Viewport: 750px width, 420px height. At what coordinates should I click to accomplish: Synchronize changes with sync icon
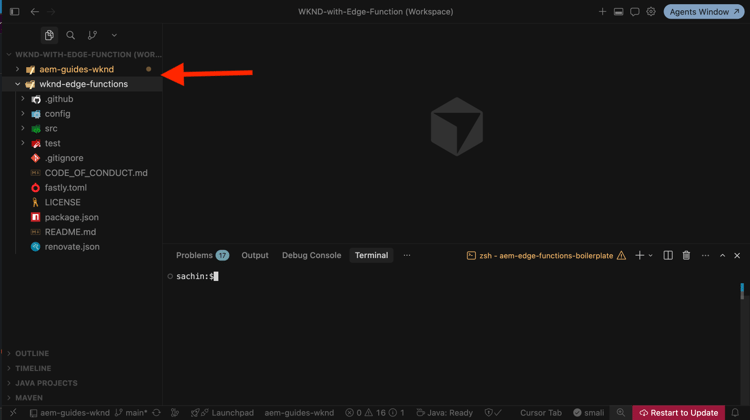click(x=156, y=412)
